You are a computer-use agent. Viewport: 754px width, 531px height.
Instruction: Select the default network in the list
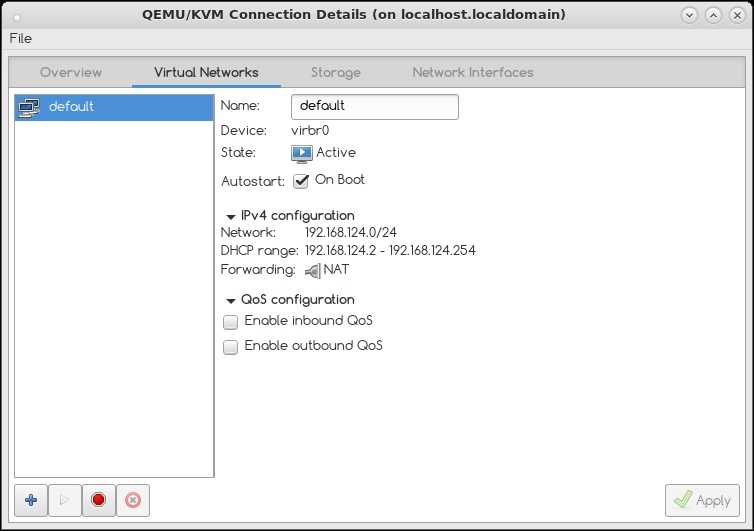click(x=114, y=107)
